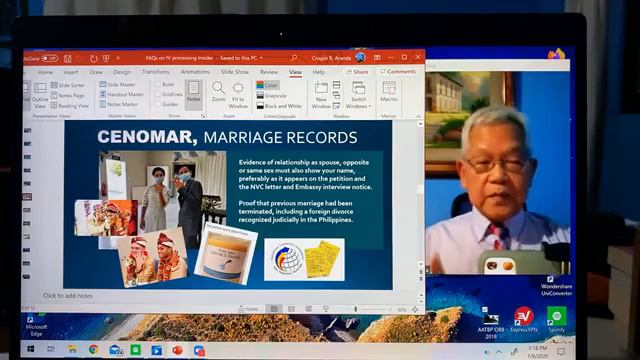Open PowerPoint from the taskbar
640x360 pixels.
(x=178, y=350)
